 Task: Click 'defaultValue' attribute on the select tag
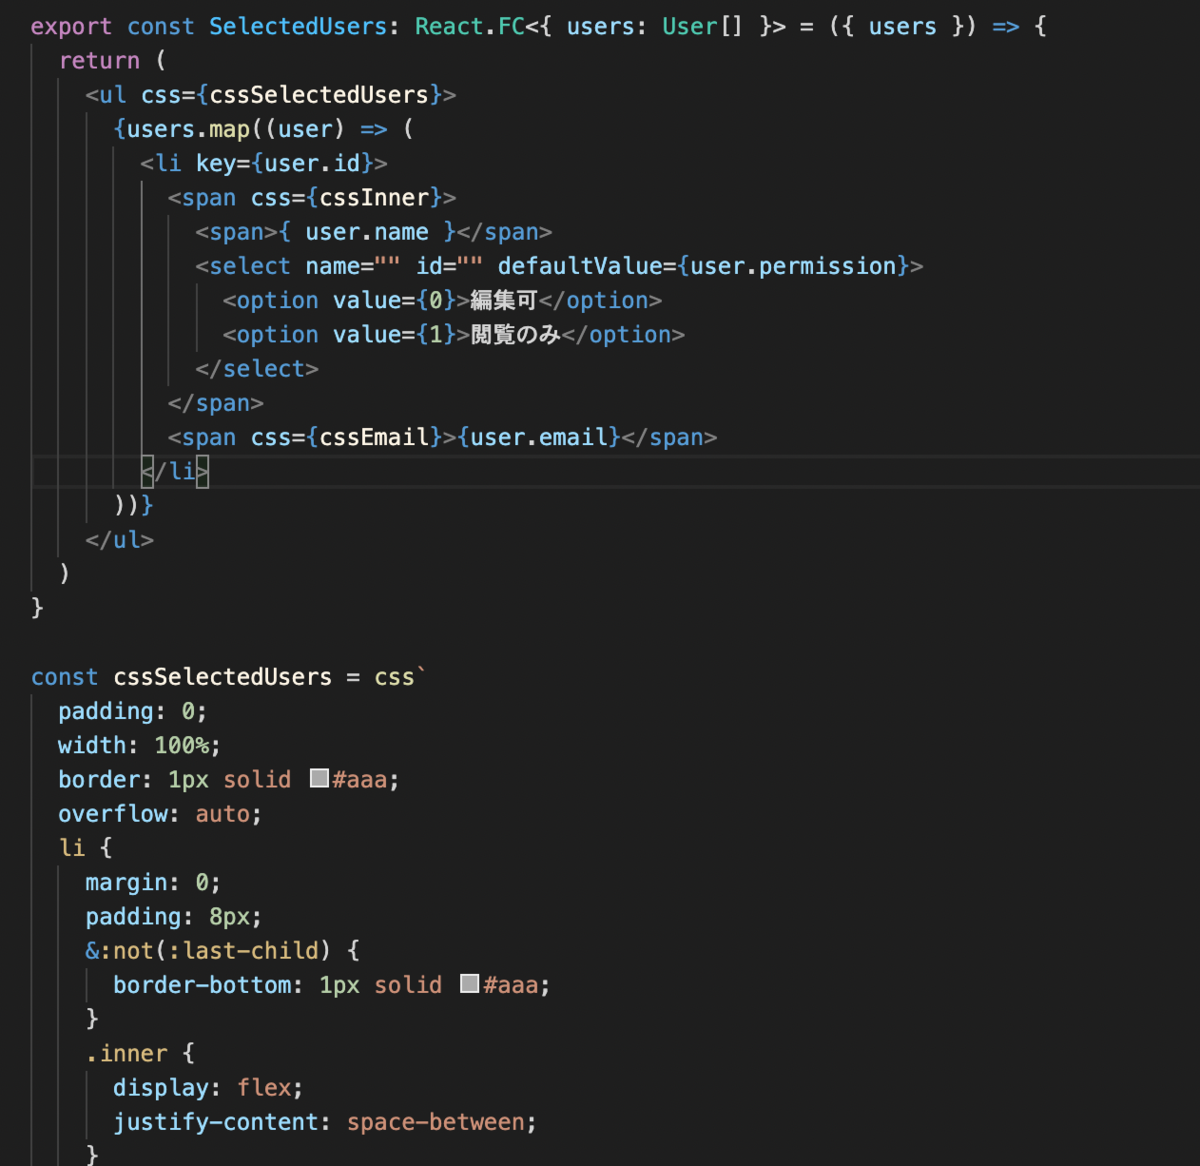click(580, 266)
